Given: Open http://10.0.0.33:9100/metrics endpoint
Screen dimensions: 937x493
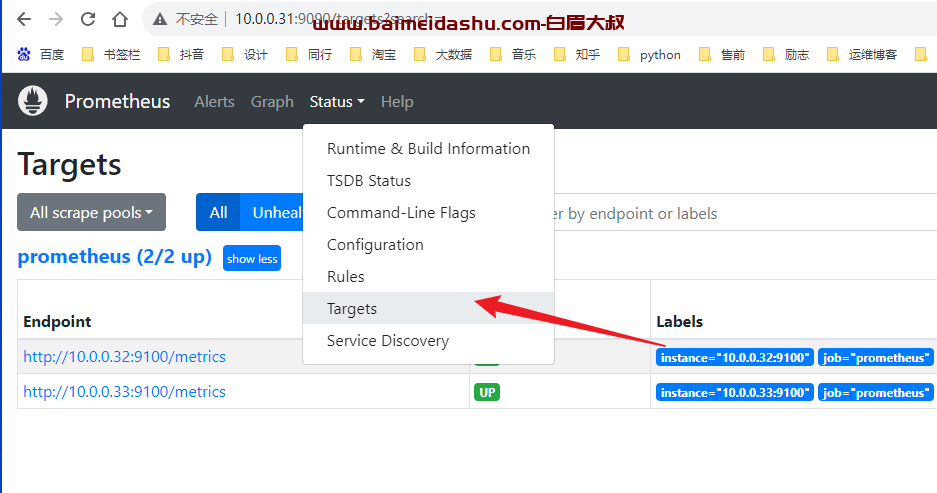Looking at the screenshot, I should pos(124,392).
